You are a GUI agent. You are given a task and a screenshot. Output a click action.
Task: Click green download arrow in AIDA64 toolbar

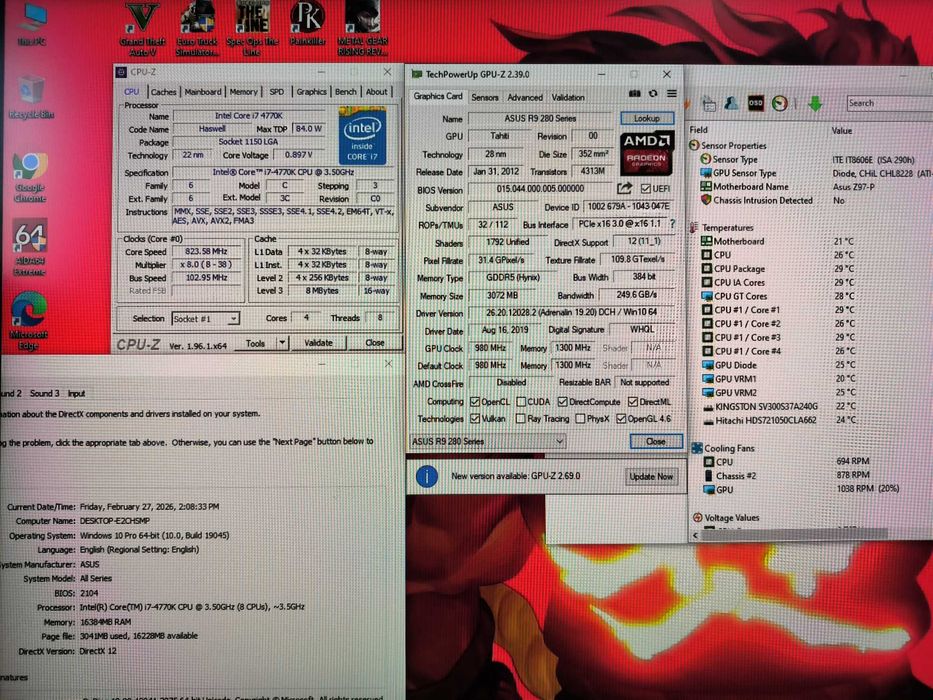click(815, 104)
